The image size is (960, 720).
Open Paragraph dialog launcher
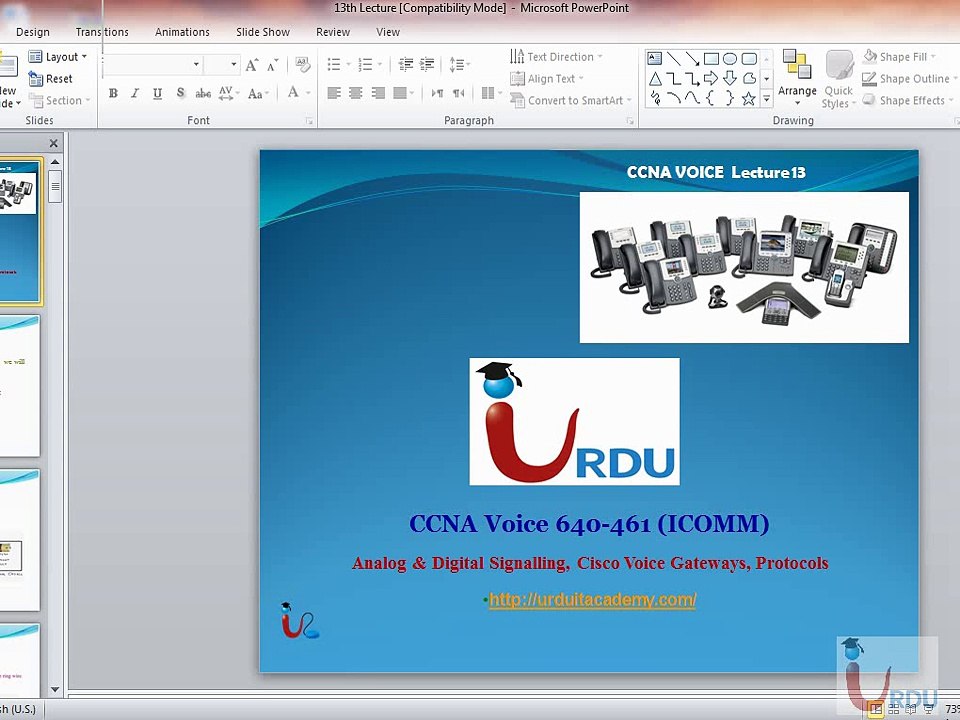coord(630,121)
